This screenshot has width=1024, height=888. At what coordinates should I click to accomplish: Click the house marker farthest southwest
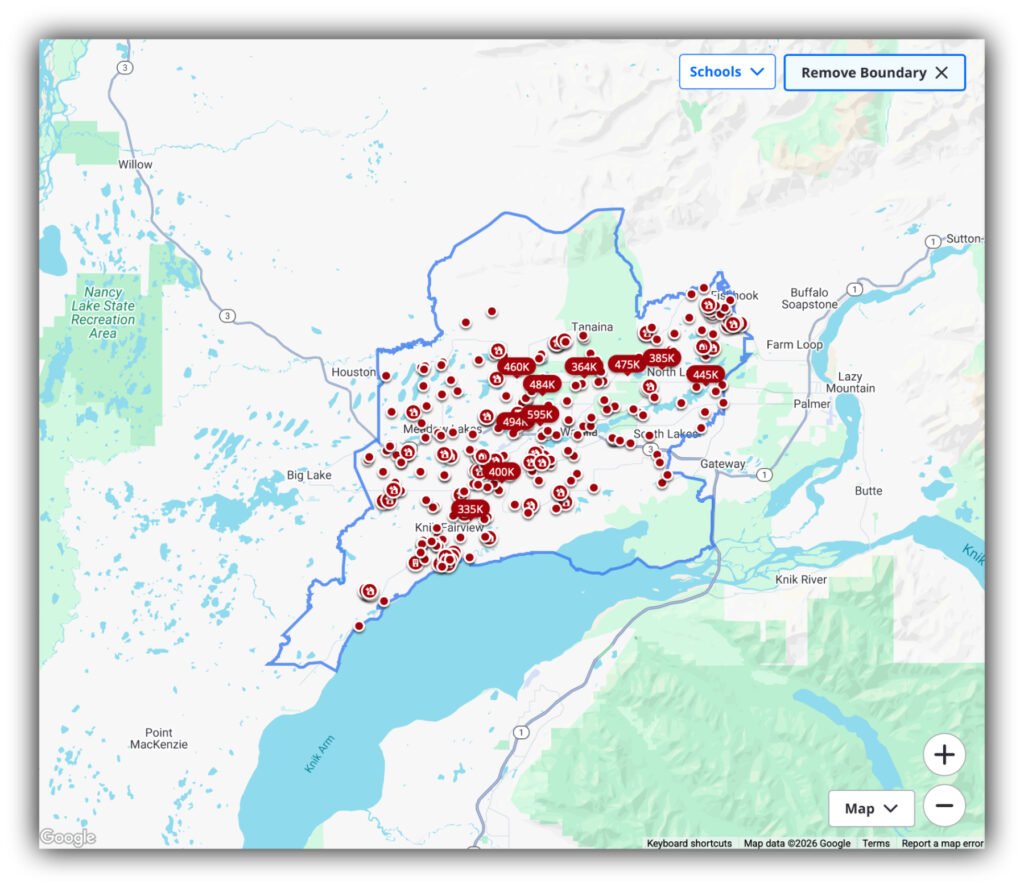(x=369, y=591)
